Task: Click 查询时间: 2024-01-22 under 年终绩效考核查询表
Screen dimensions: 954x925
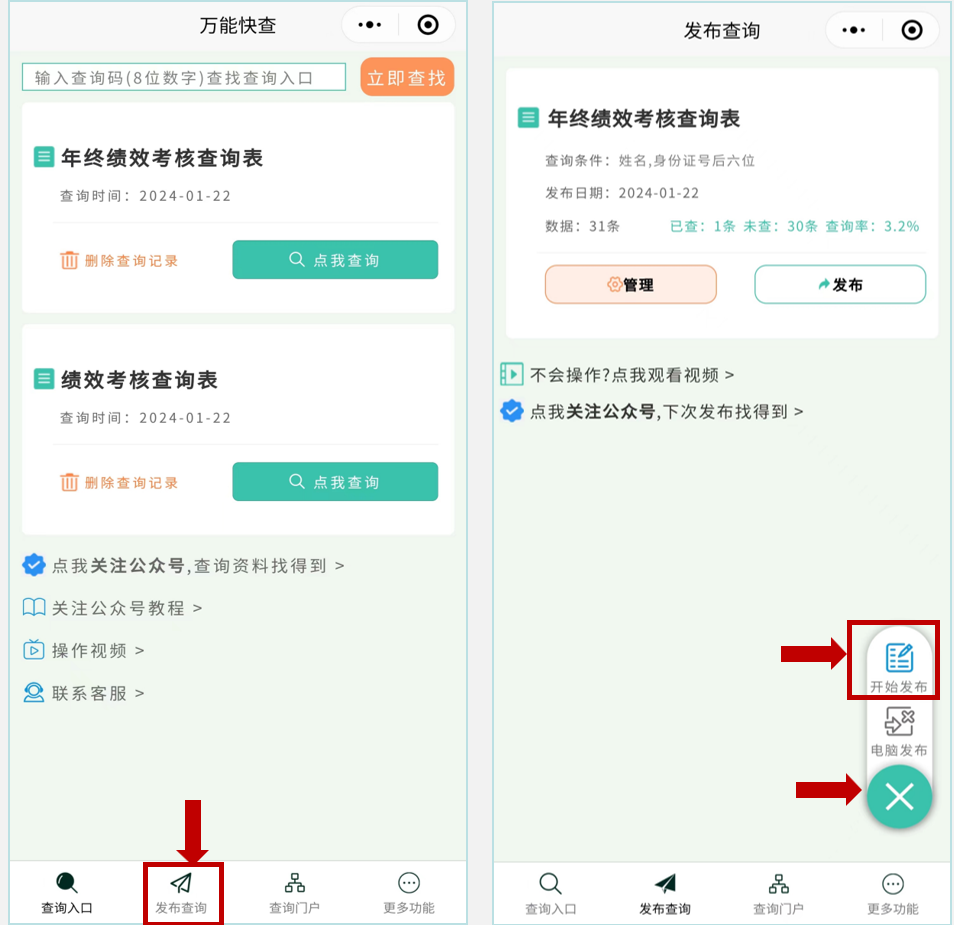Action: (x=145, y=196)
